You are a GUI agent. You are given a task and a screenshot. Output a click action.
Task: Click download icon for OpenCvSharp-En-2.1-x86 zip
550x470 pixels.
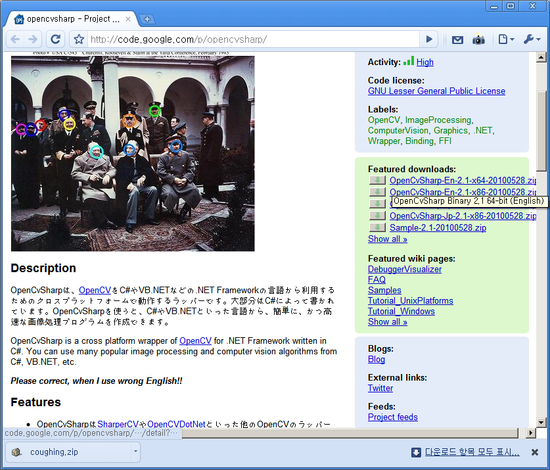(377, 192)
